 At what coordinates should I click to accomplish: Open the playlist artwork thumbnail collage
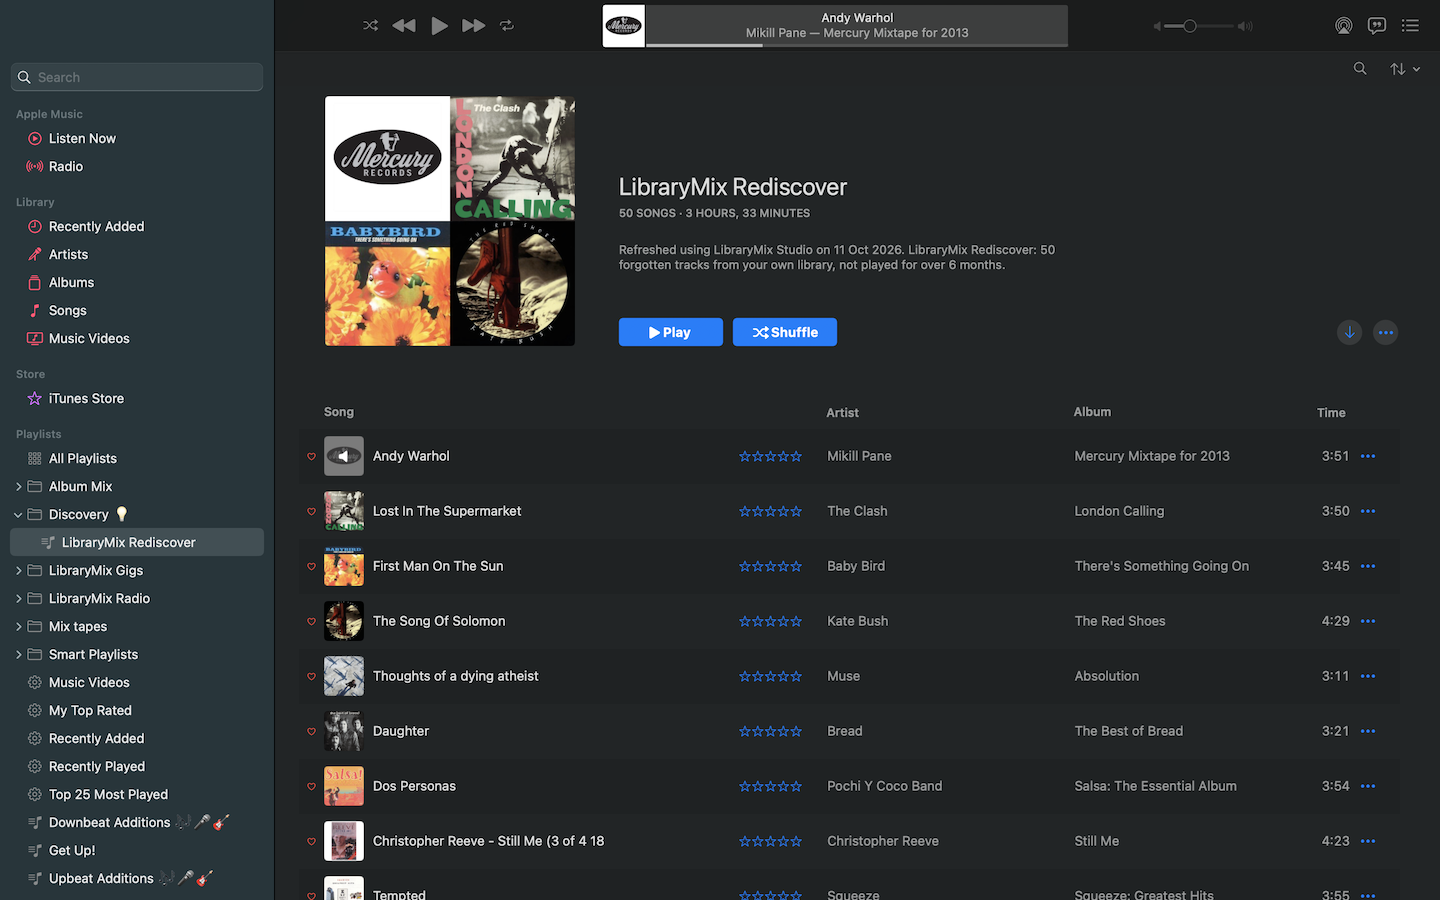point(450,221)
